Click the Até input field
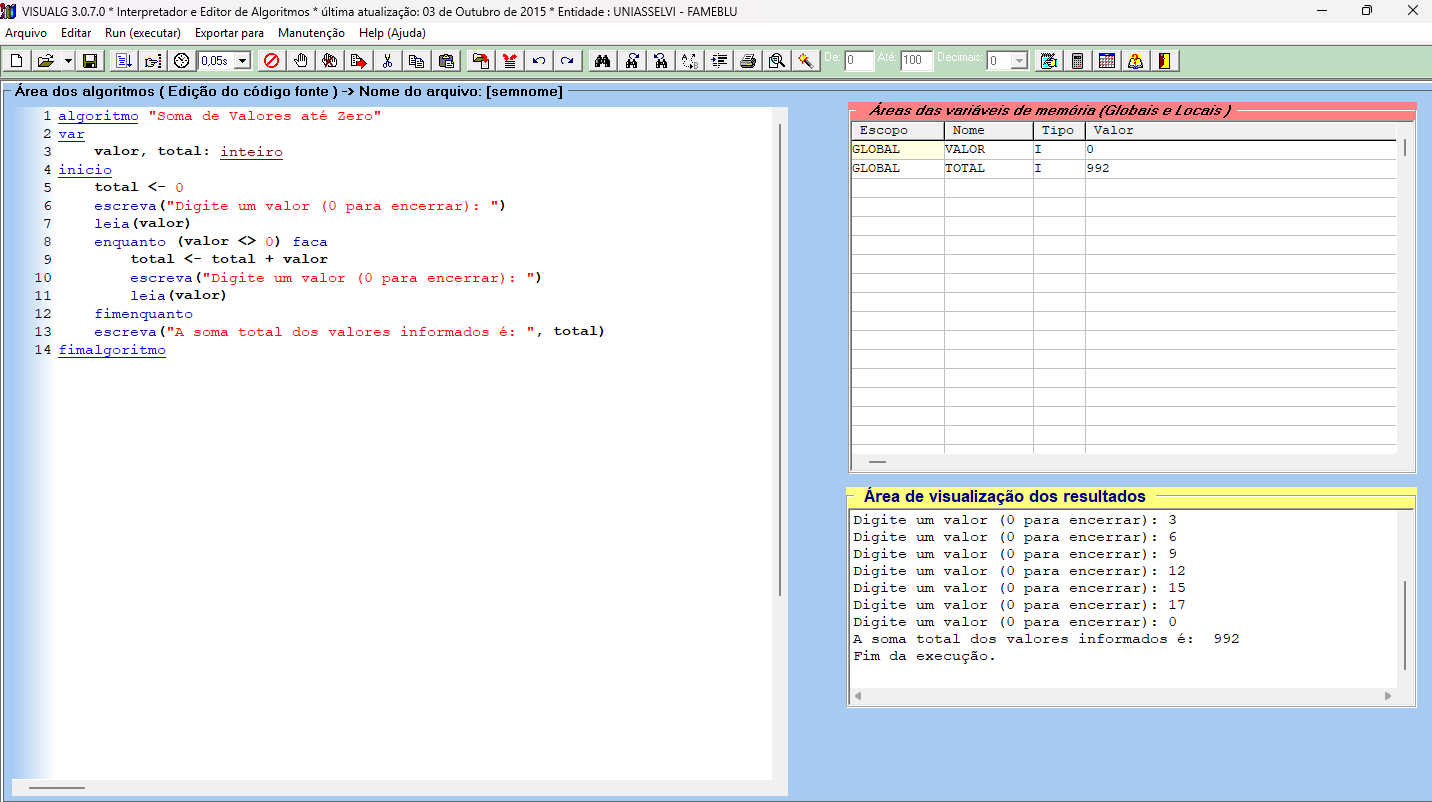Viewport: 1432px width, 802px height. [916, 61]
